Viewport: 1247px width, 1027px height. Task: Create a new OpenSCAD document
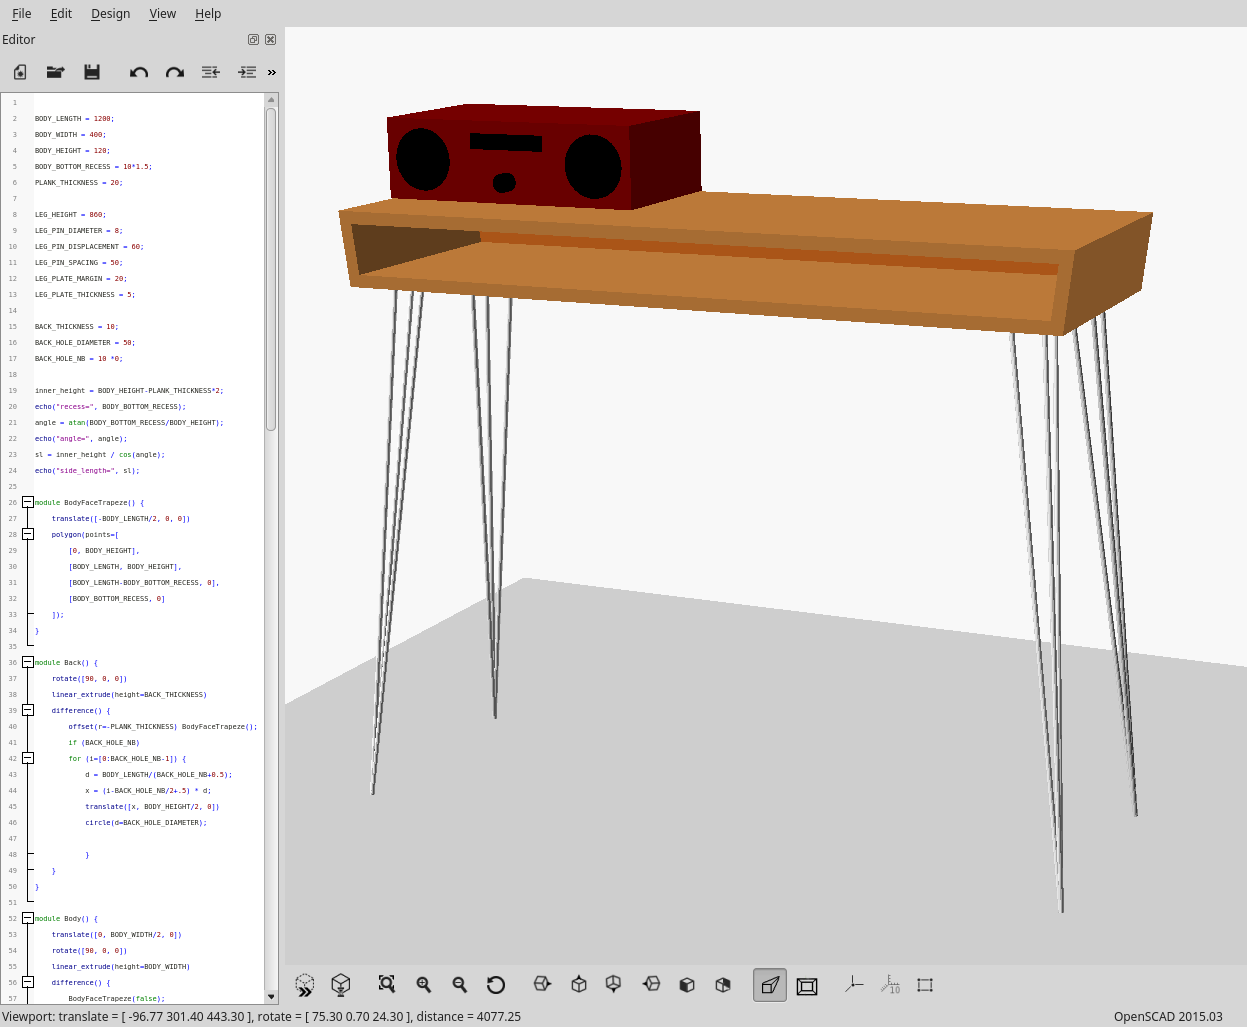click(19, 72)
